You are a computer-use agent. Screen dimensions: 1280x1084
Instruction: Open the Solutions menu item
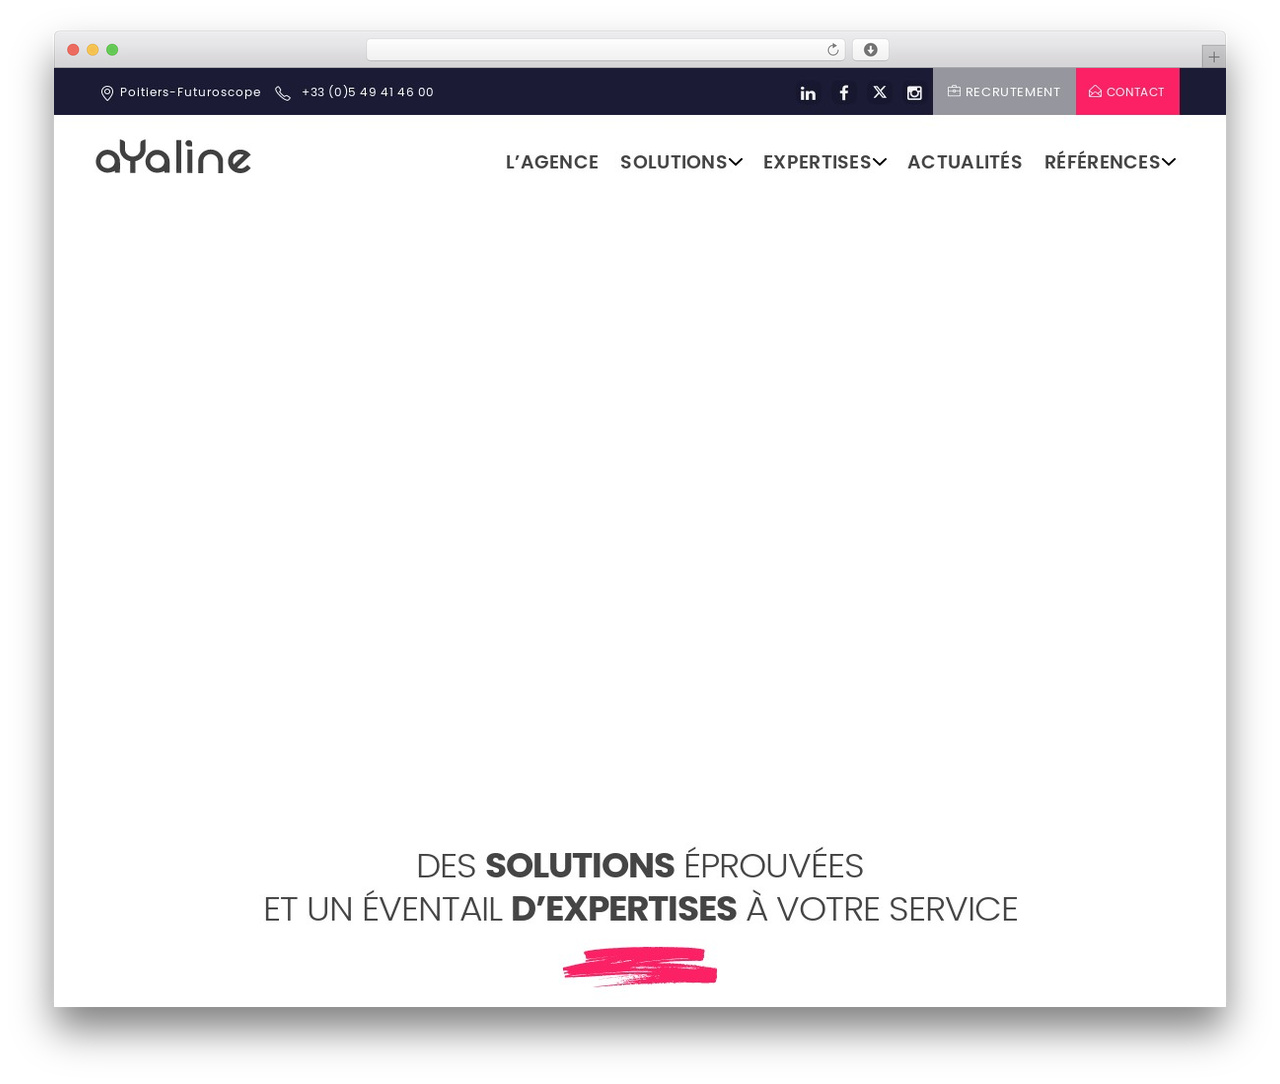[x=673, y=162]
